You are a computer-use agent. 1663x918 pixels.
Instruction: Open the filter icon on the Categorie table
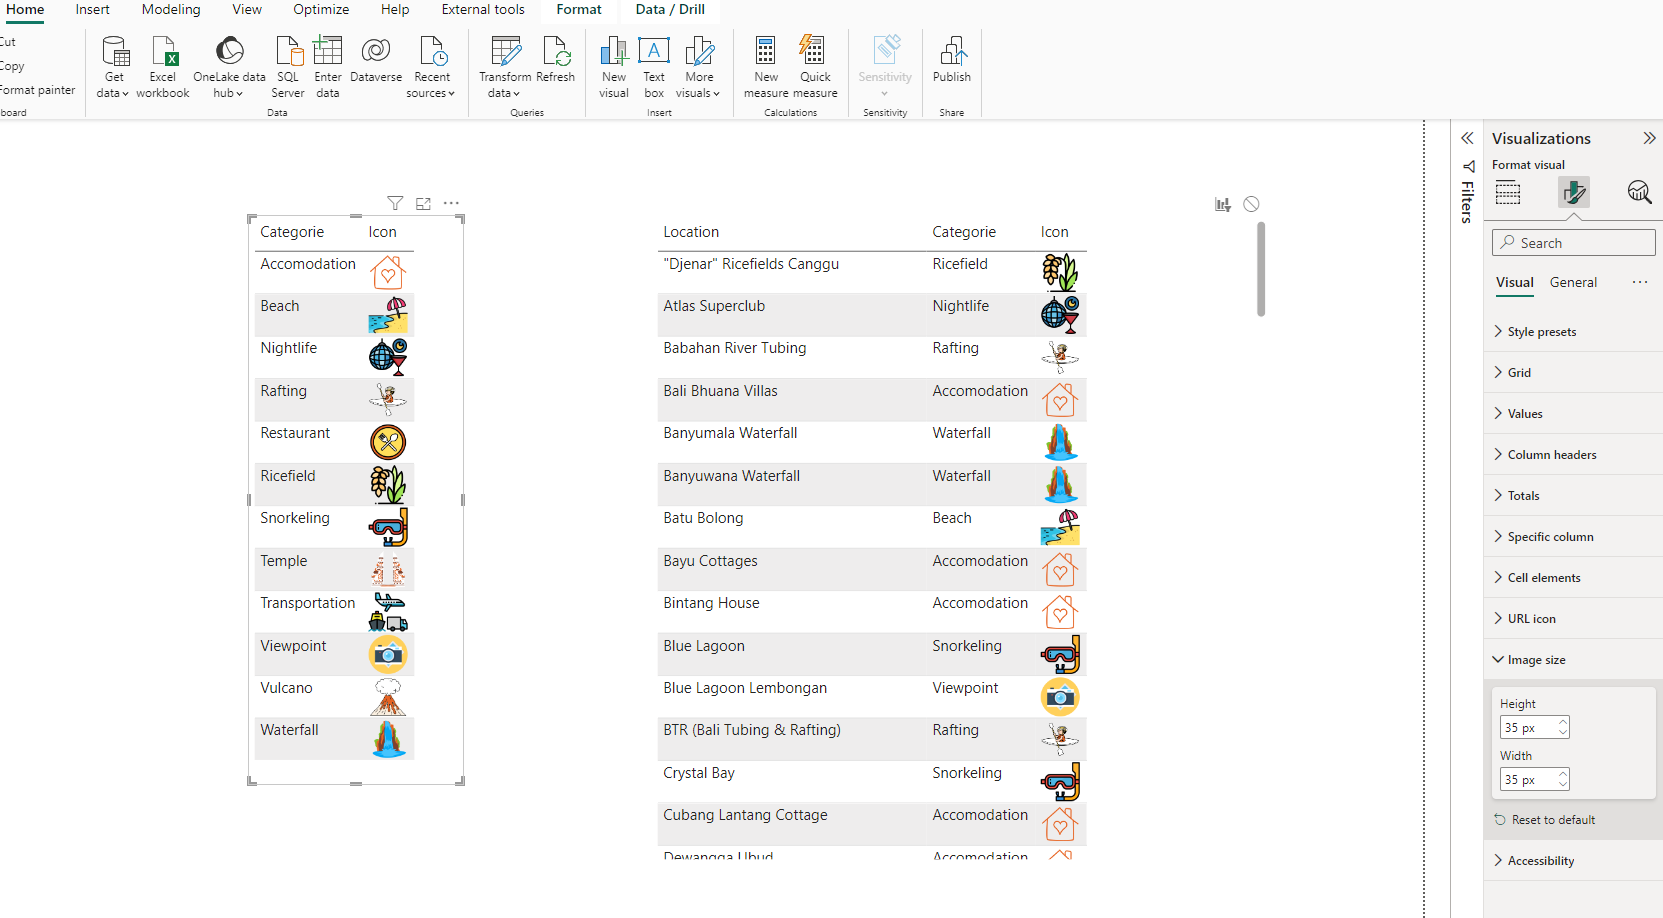click(x=395, y=203)
